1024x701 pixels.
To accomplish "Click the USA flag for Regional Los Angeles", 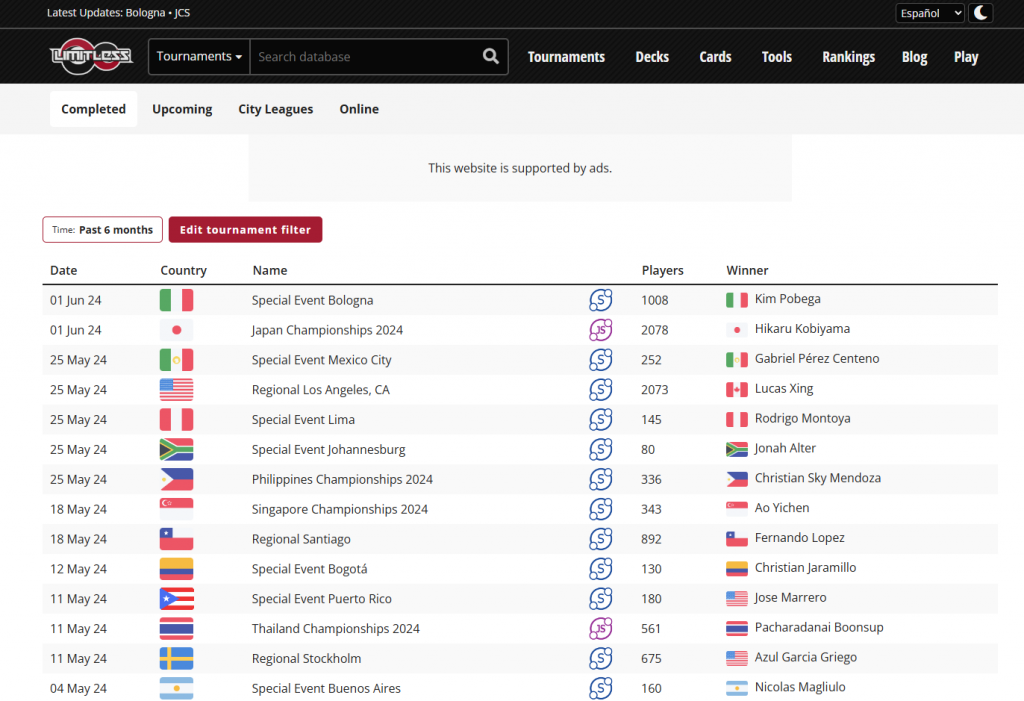I will pyautogui.click(x=176, y=390).
